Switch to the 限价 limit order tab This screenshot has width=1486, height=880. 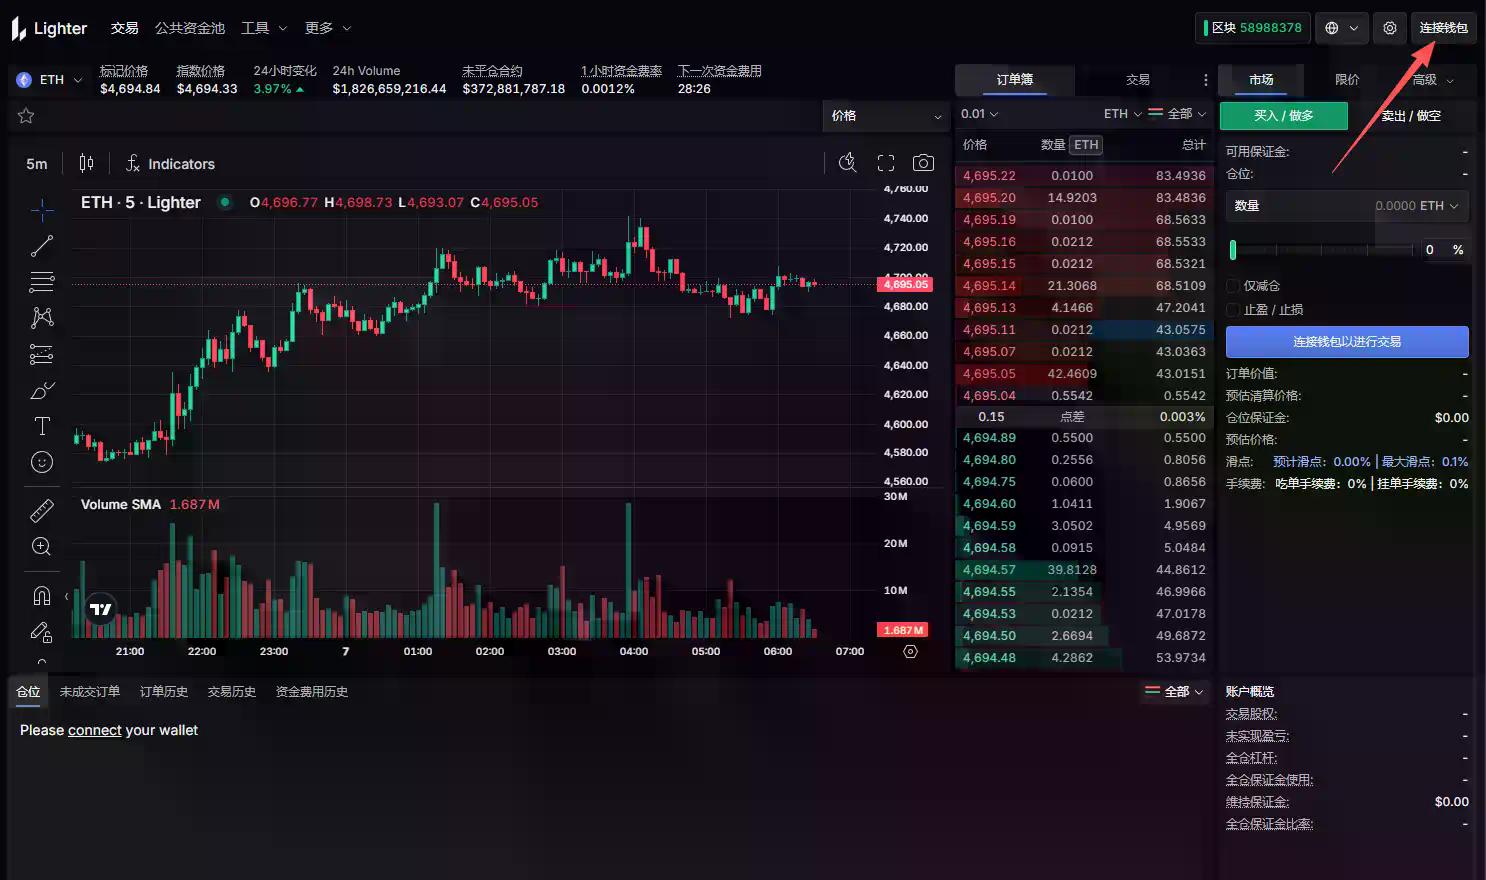point(1347,80)
